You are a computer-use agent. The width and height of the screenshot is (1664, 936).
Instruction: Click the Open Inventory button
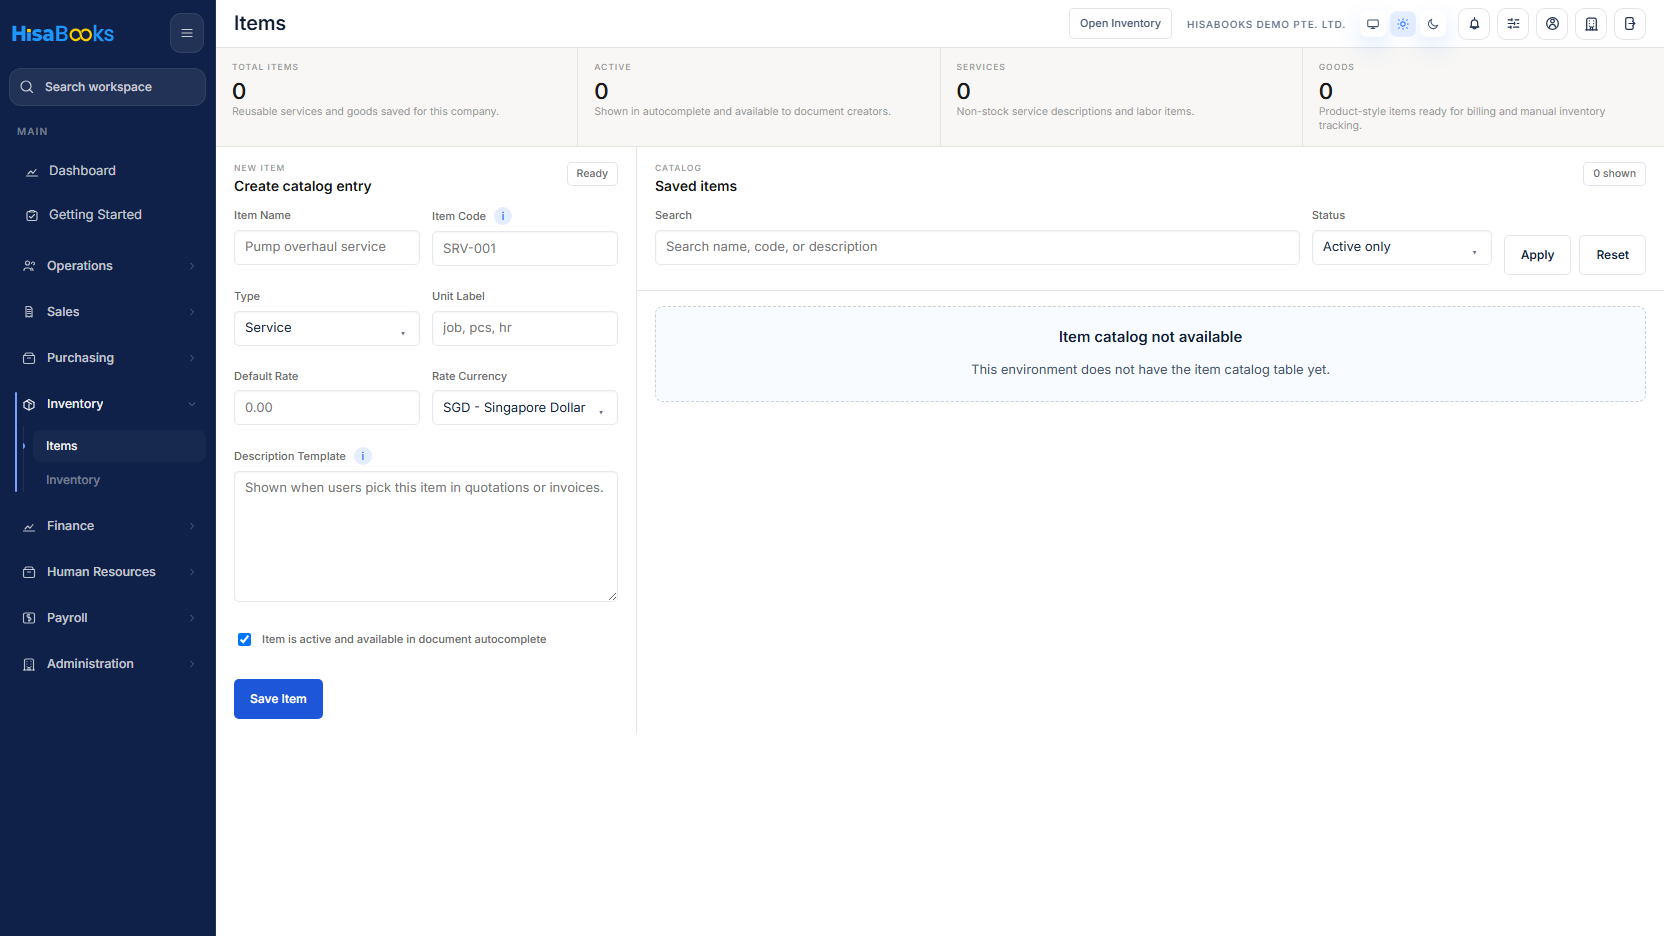coord(1120,24)
